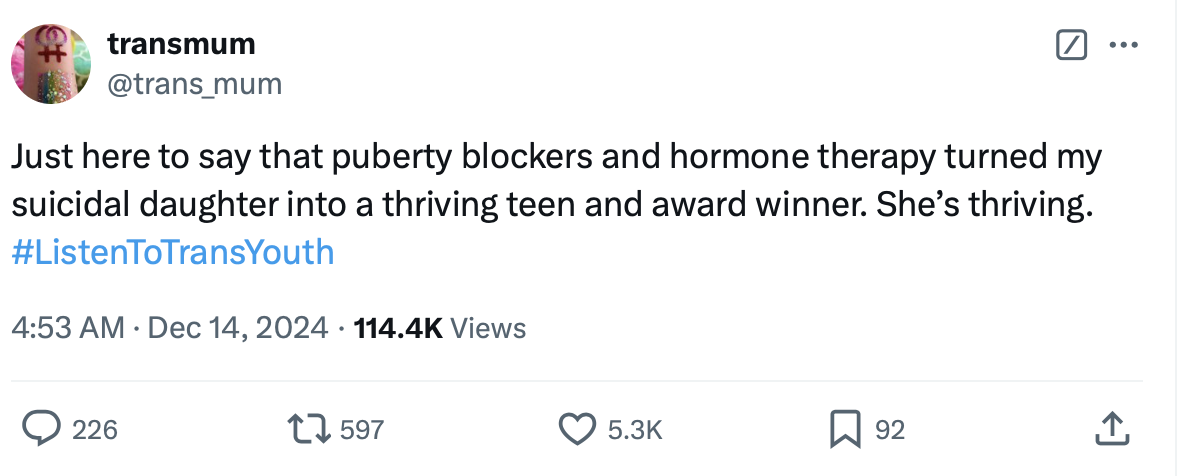Click the 5.3K likes count
Screen dimensions: 1180x476
point(634,430)
